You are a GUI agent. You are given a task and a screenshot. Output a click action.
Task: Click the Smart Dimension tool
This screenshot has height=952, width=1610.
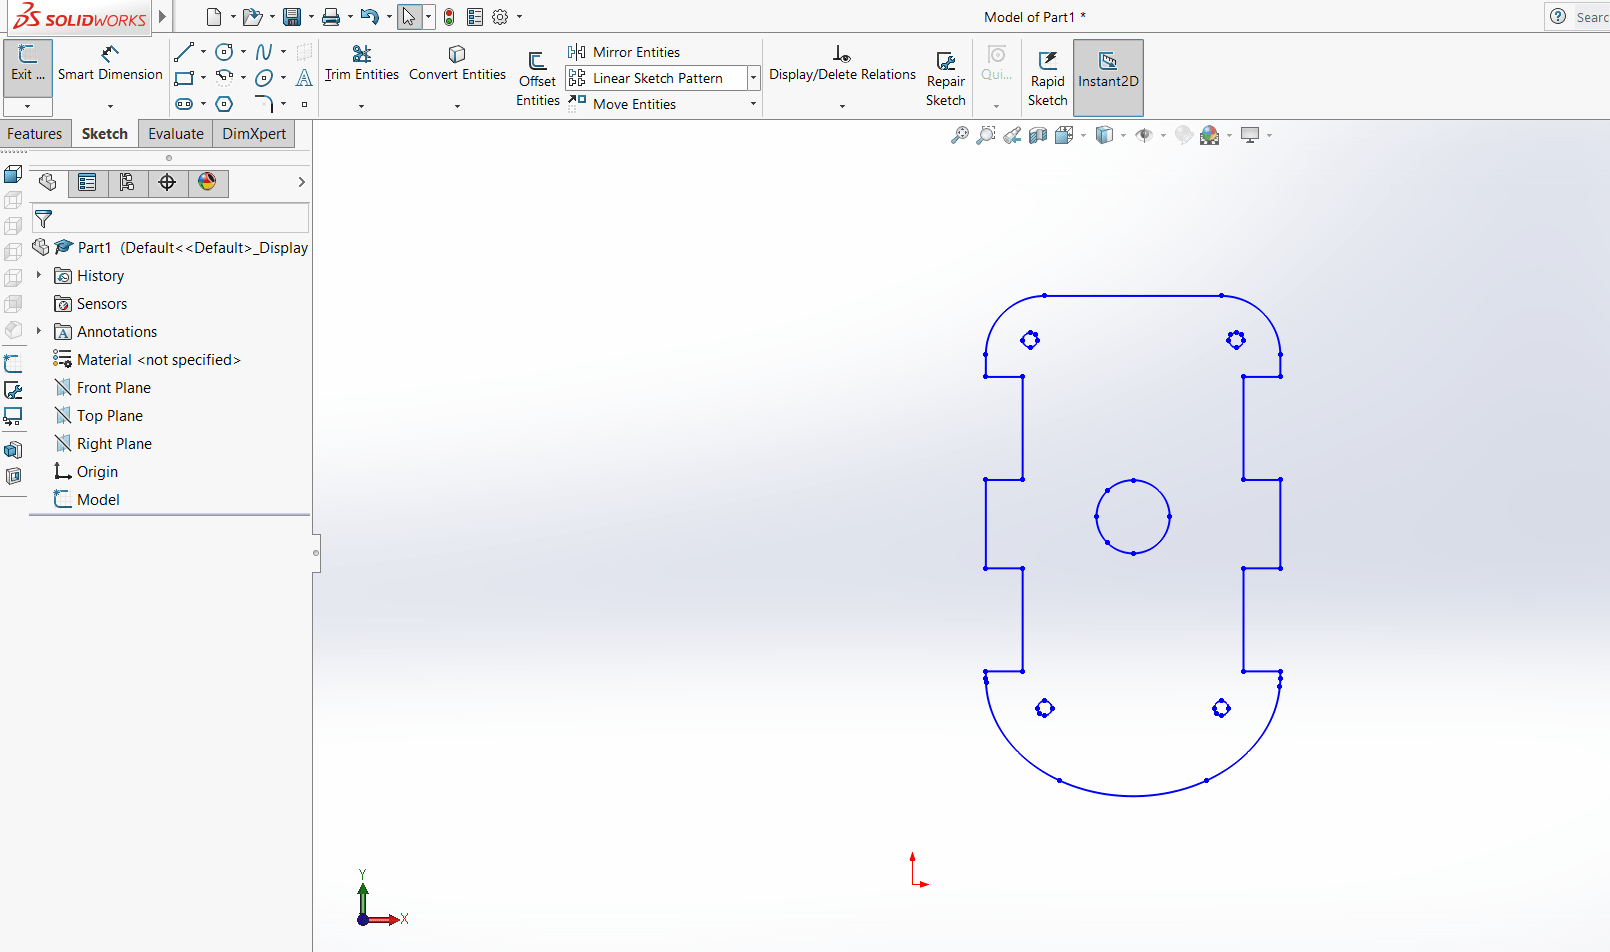click(x=110, y=63)
